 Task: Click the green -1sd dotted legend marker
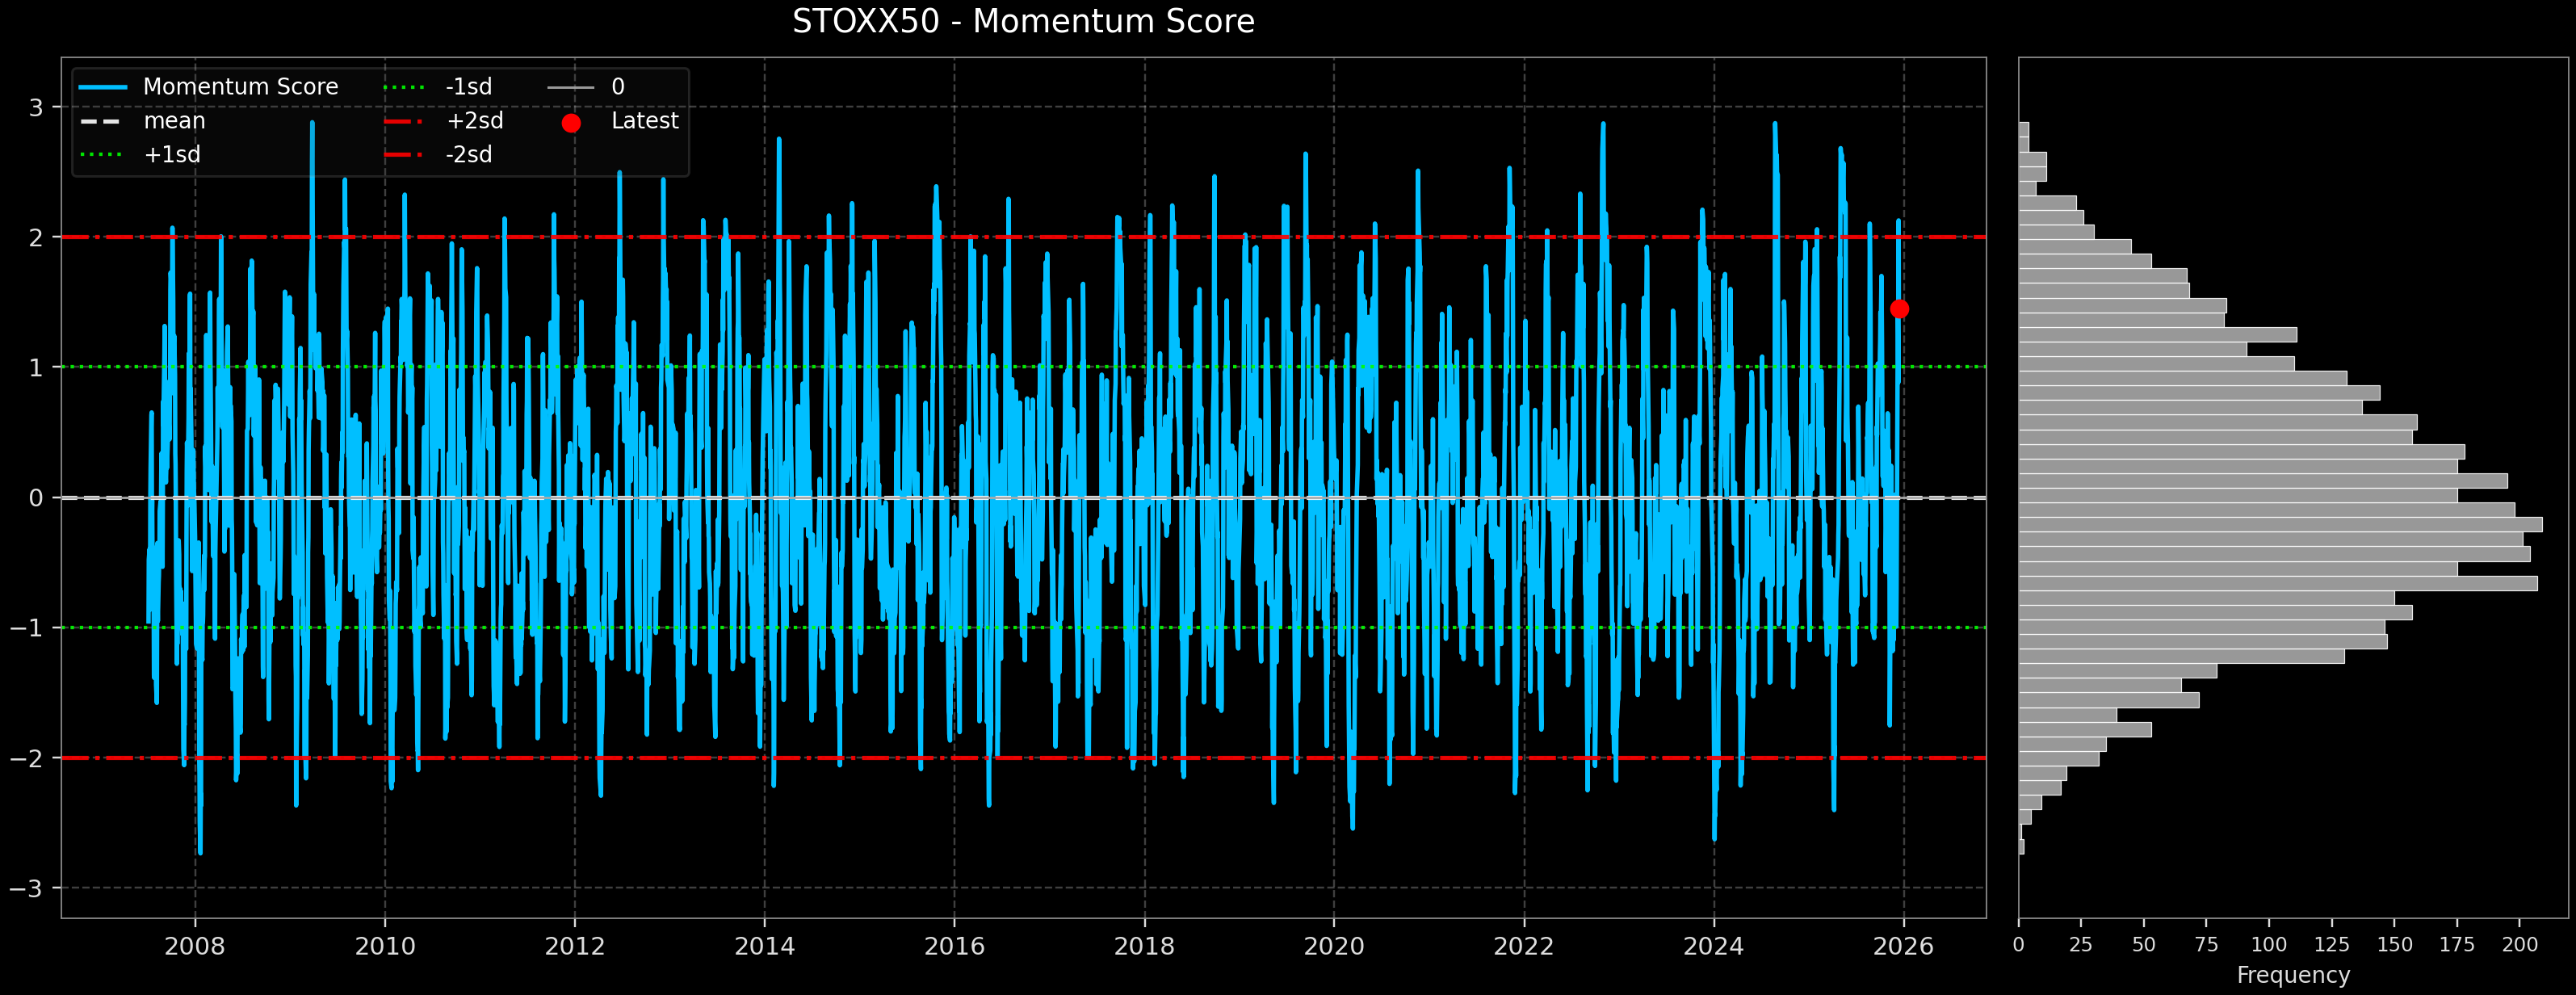[x=406, y=87]
